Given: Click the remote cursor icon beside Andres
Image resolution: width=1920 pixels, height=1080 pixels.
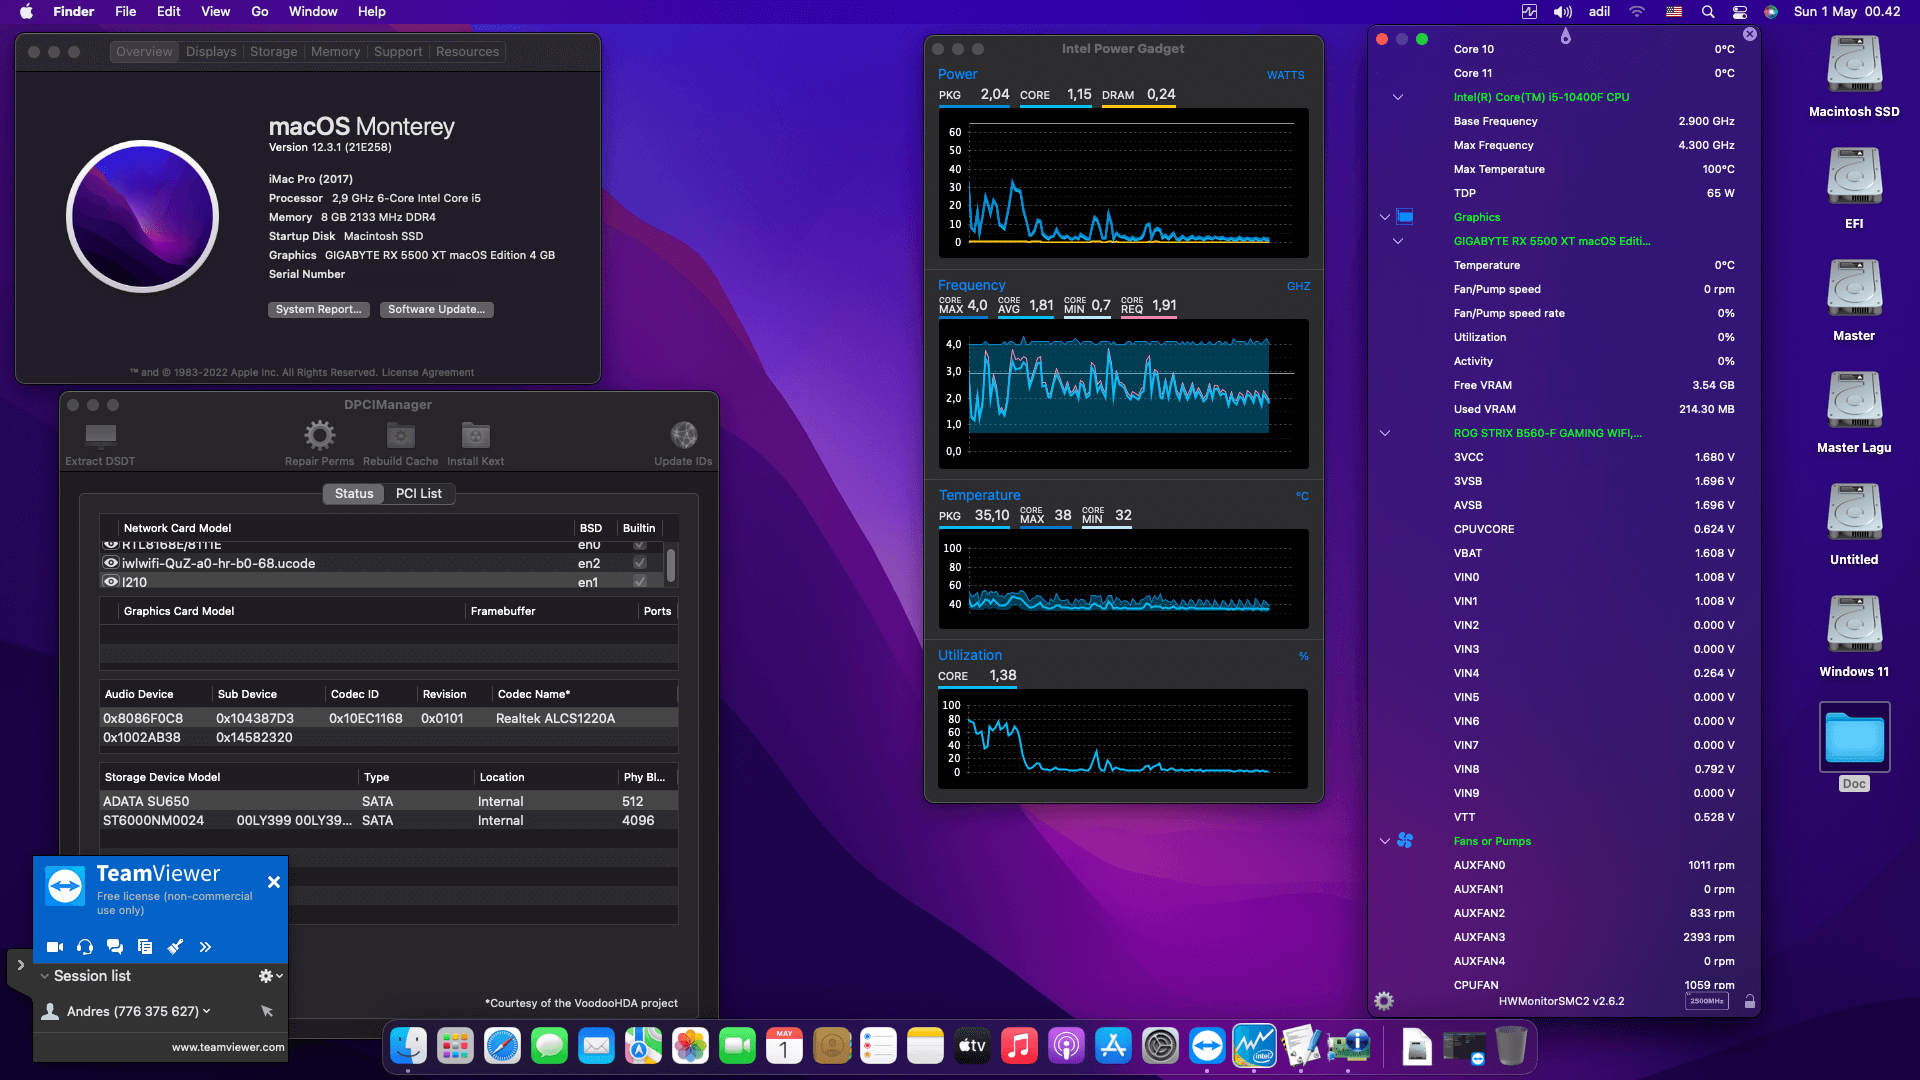Looking at the screenshot, I should (x=267, y=1011).
